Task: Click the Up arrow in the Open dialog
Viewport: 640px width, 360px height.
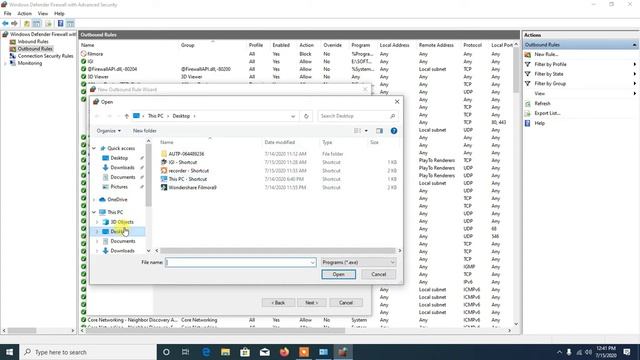Action: pos(127,116)
